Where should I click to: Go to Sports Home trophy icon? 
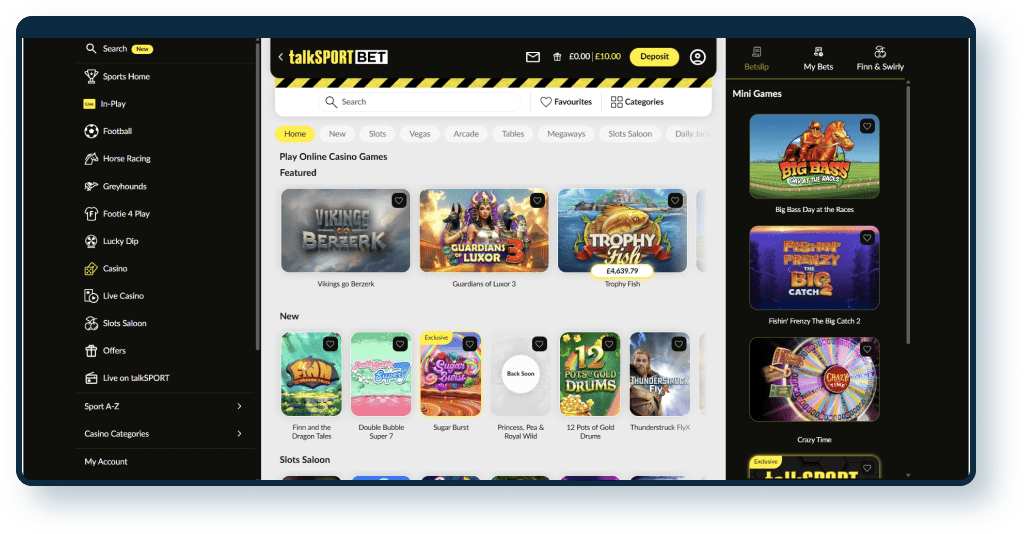click(x=91, y=76)
